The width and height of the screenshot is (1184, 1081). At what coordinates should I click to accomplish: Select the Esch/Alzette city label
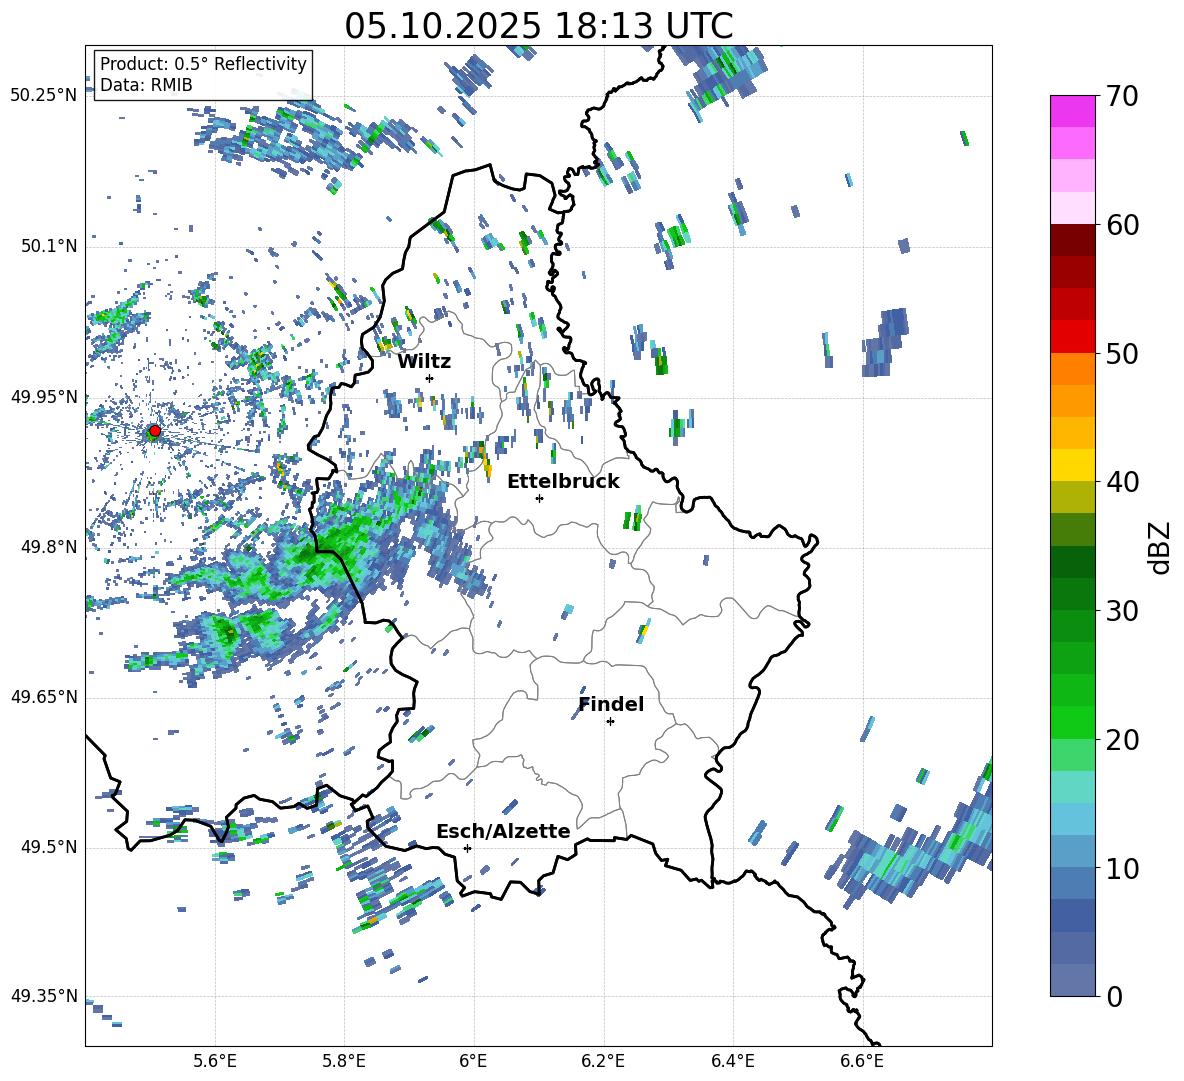tap(503, 831)
